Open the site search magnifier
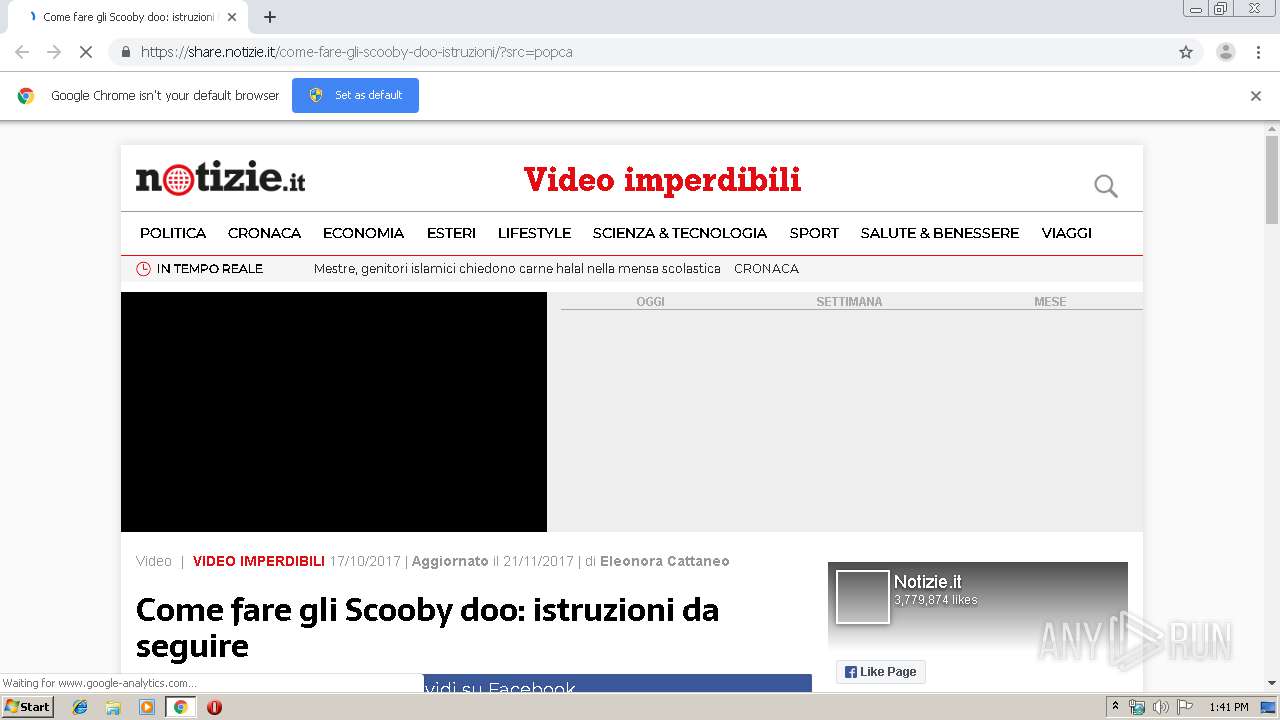The image size is (1280, 720). coord(1106,186)
